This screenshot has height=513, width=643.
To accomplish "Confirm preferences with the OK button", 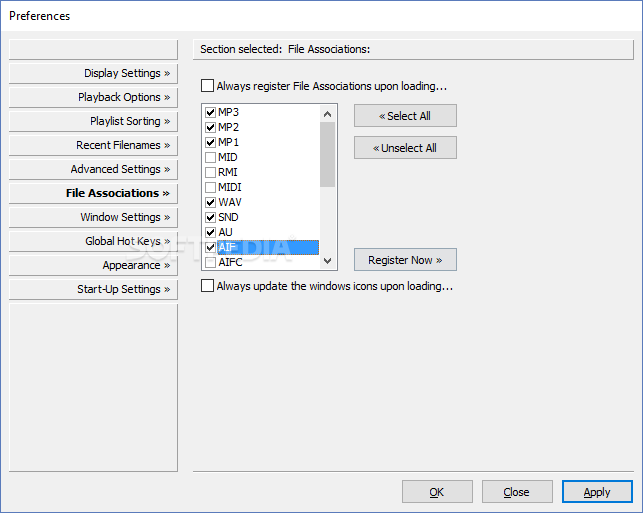I will 437,492.
